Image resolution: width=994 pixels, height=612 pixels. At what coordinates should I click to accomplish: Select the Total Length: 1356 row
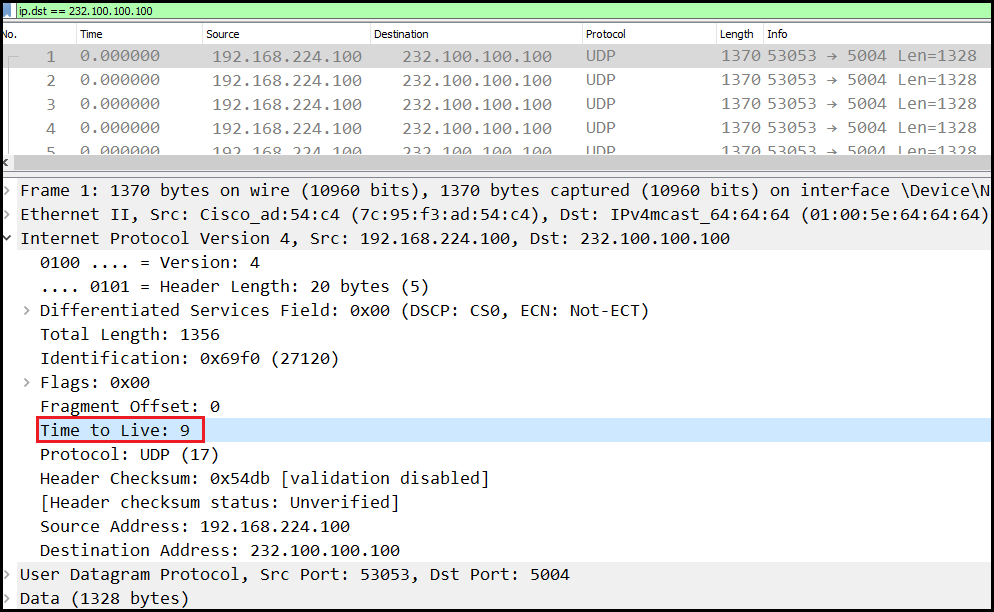pos(129,335)
